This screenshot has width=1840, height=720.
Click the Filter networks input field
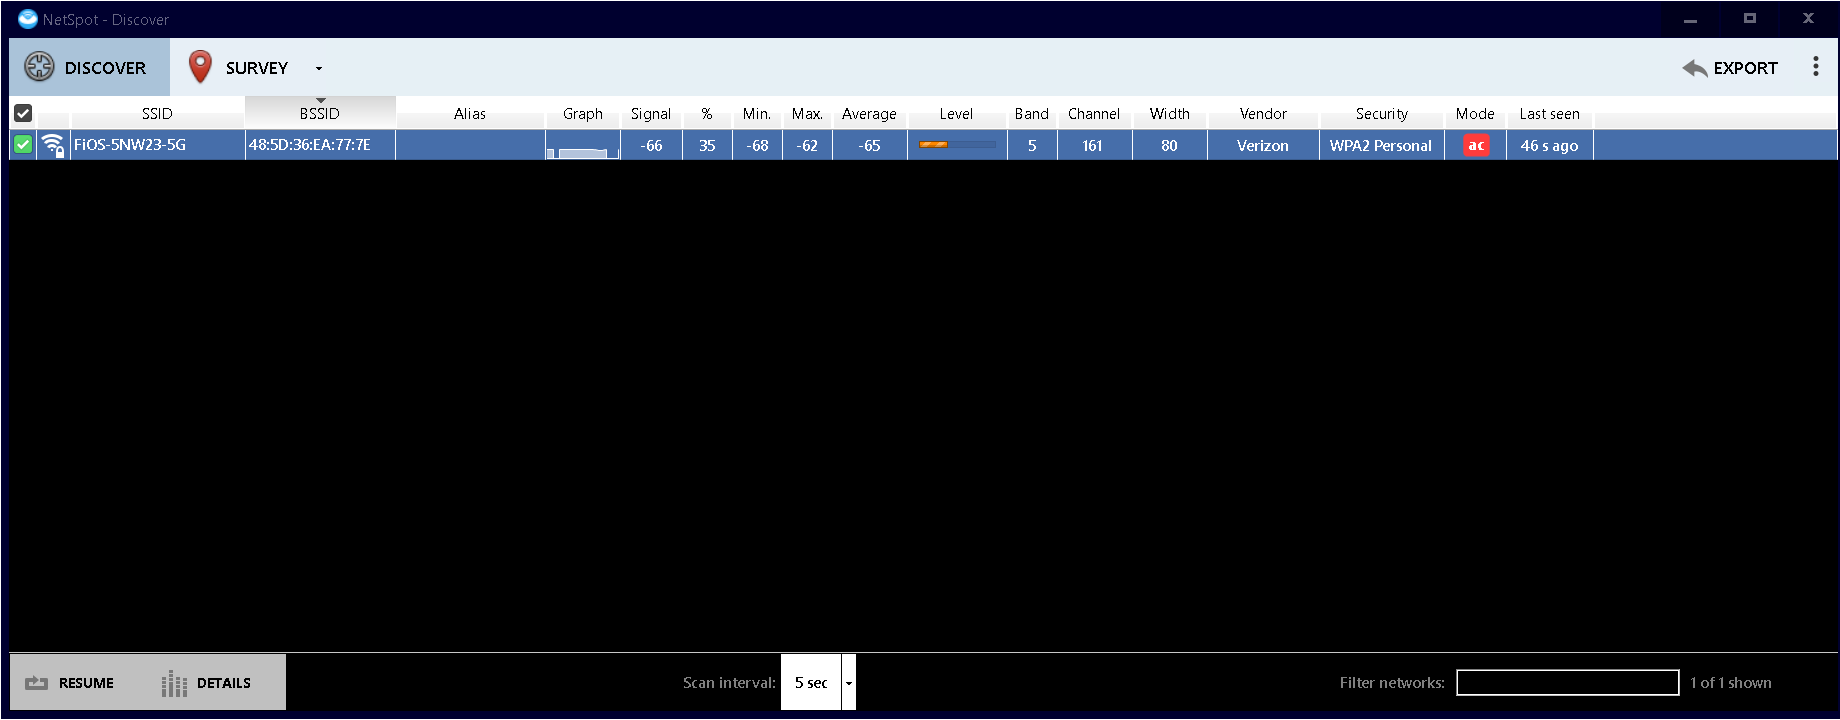click(x=1567, y=682)
